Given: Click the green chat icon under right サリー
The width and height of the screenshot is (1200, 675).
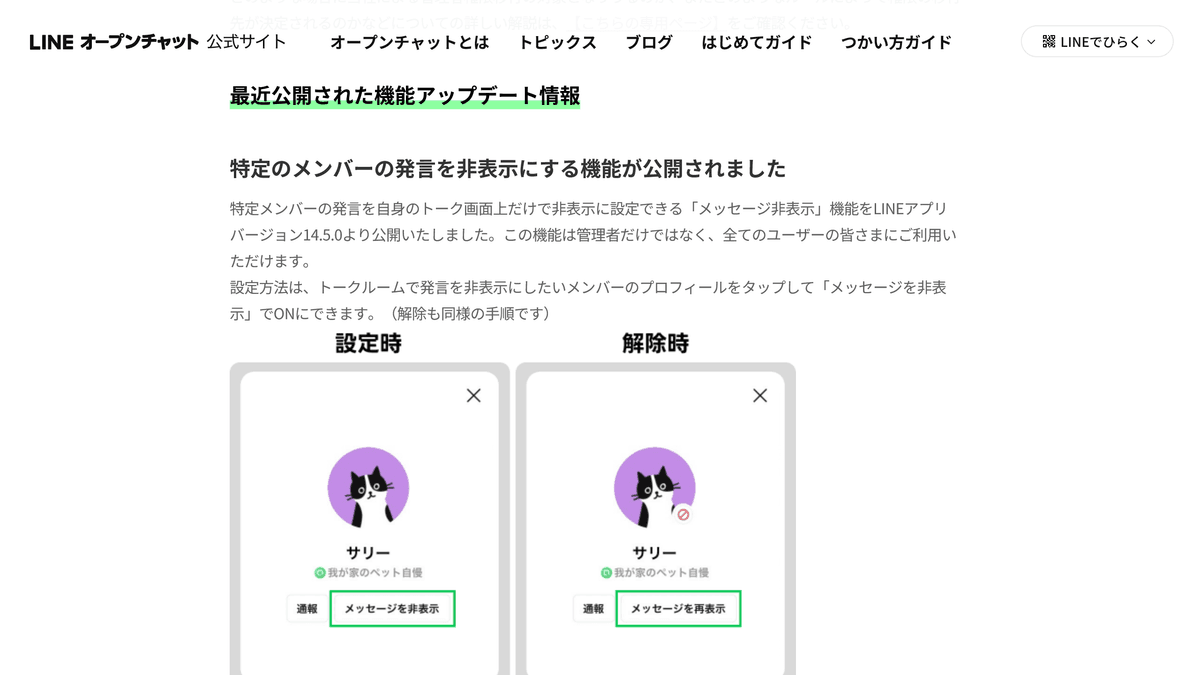Looking at the screenshot, I should tap(606, 573).
